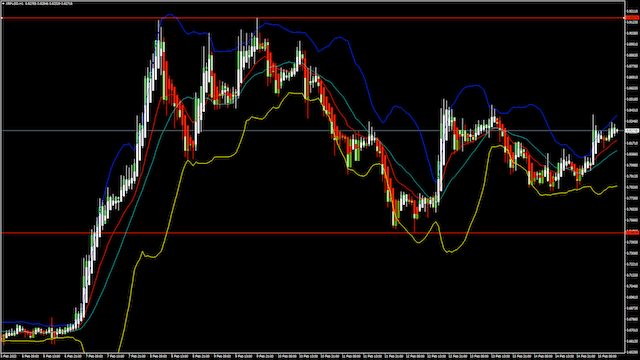Click the last date label on the time axis
The image size is (640, 360).
(607, 356)
